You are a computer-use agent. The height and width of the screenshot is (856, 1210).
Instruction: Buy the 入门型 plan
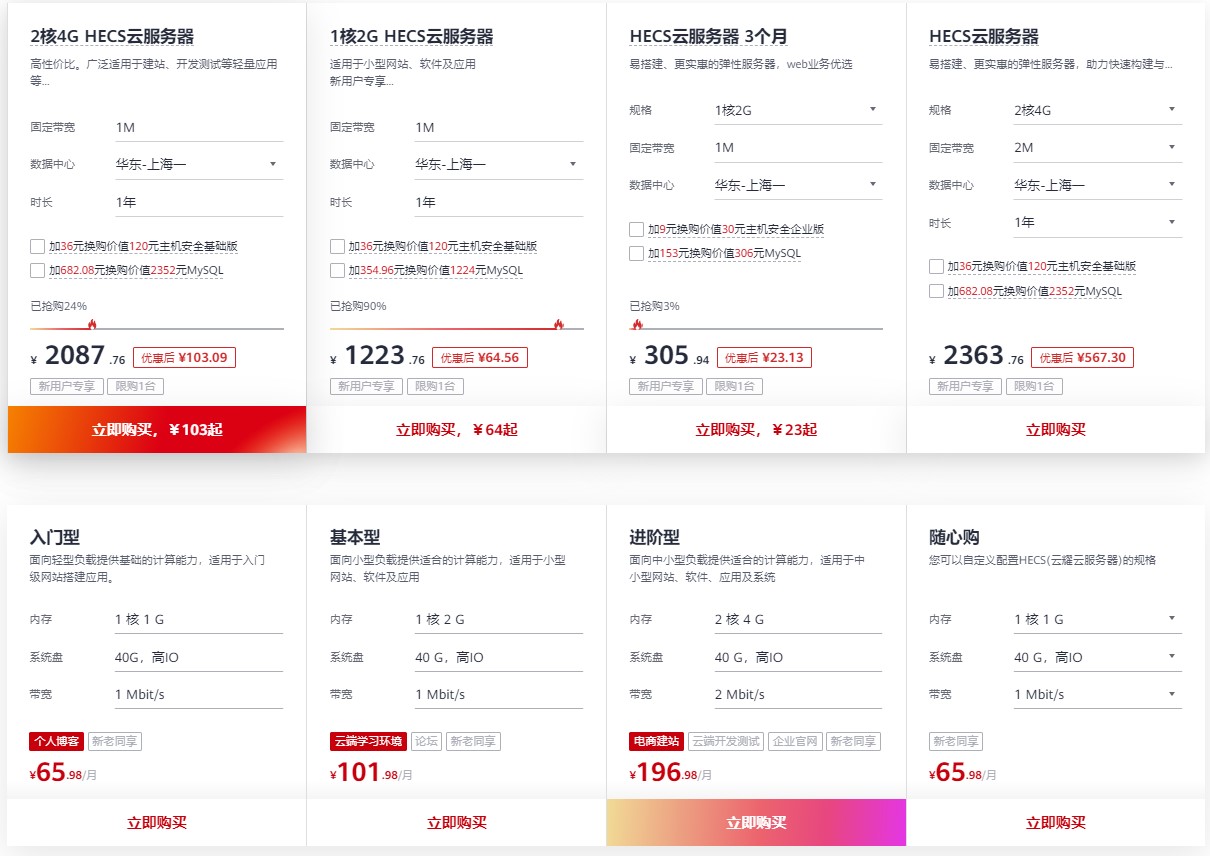coord(157,823)
